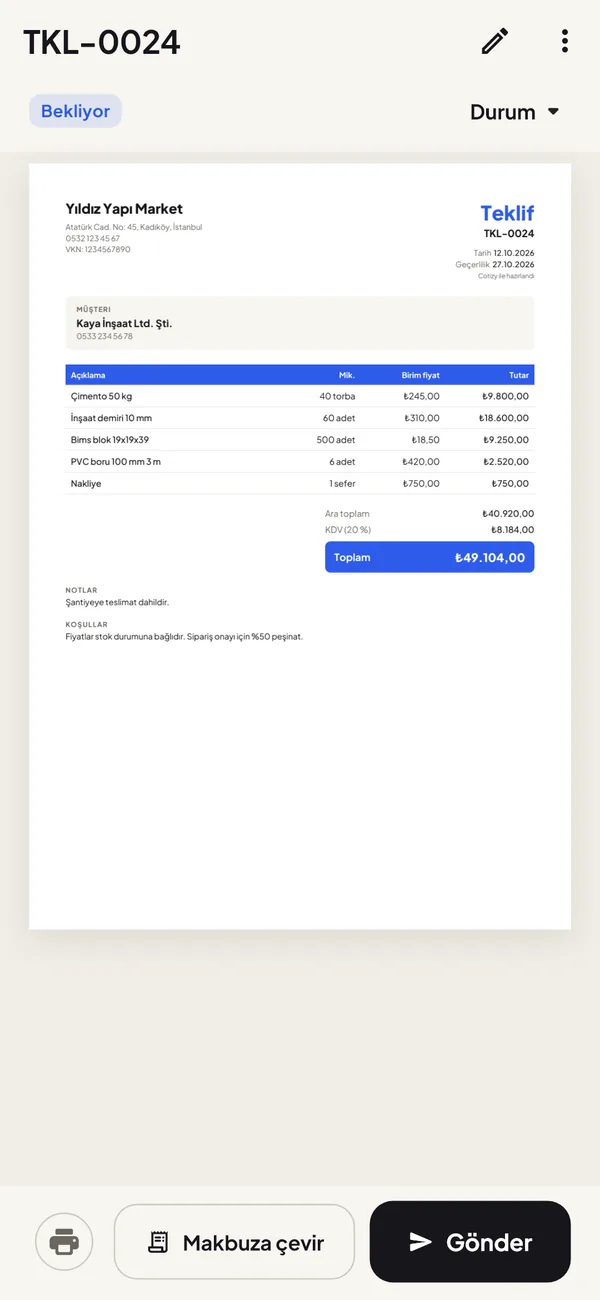Tap the Yıldız Yapı Market company name
Viewport: 600px width, 1300px height.
[x=124, y=209]
